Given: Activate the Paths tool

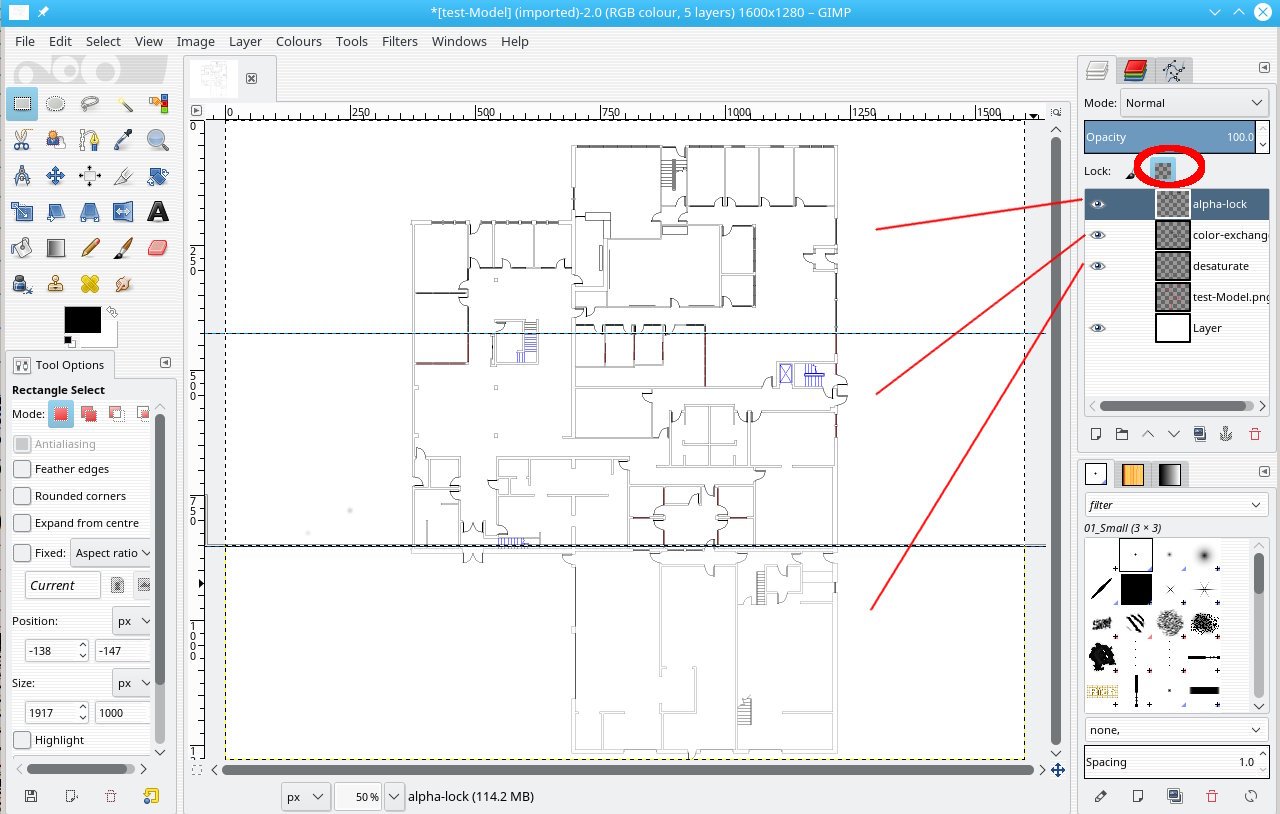Looking at the screenshot, I should pyautogui.click(x=90, y=139).
